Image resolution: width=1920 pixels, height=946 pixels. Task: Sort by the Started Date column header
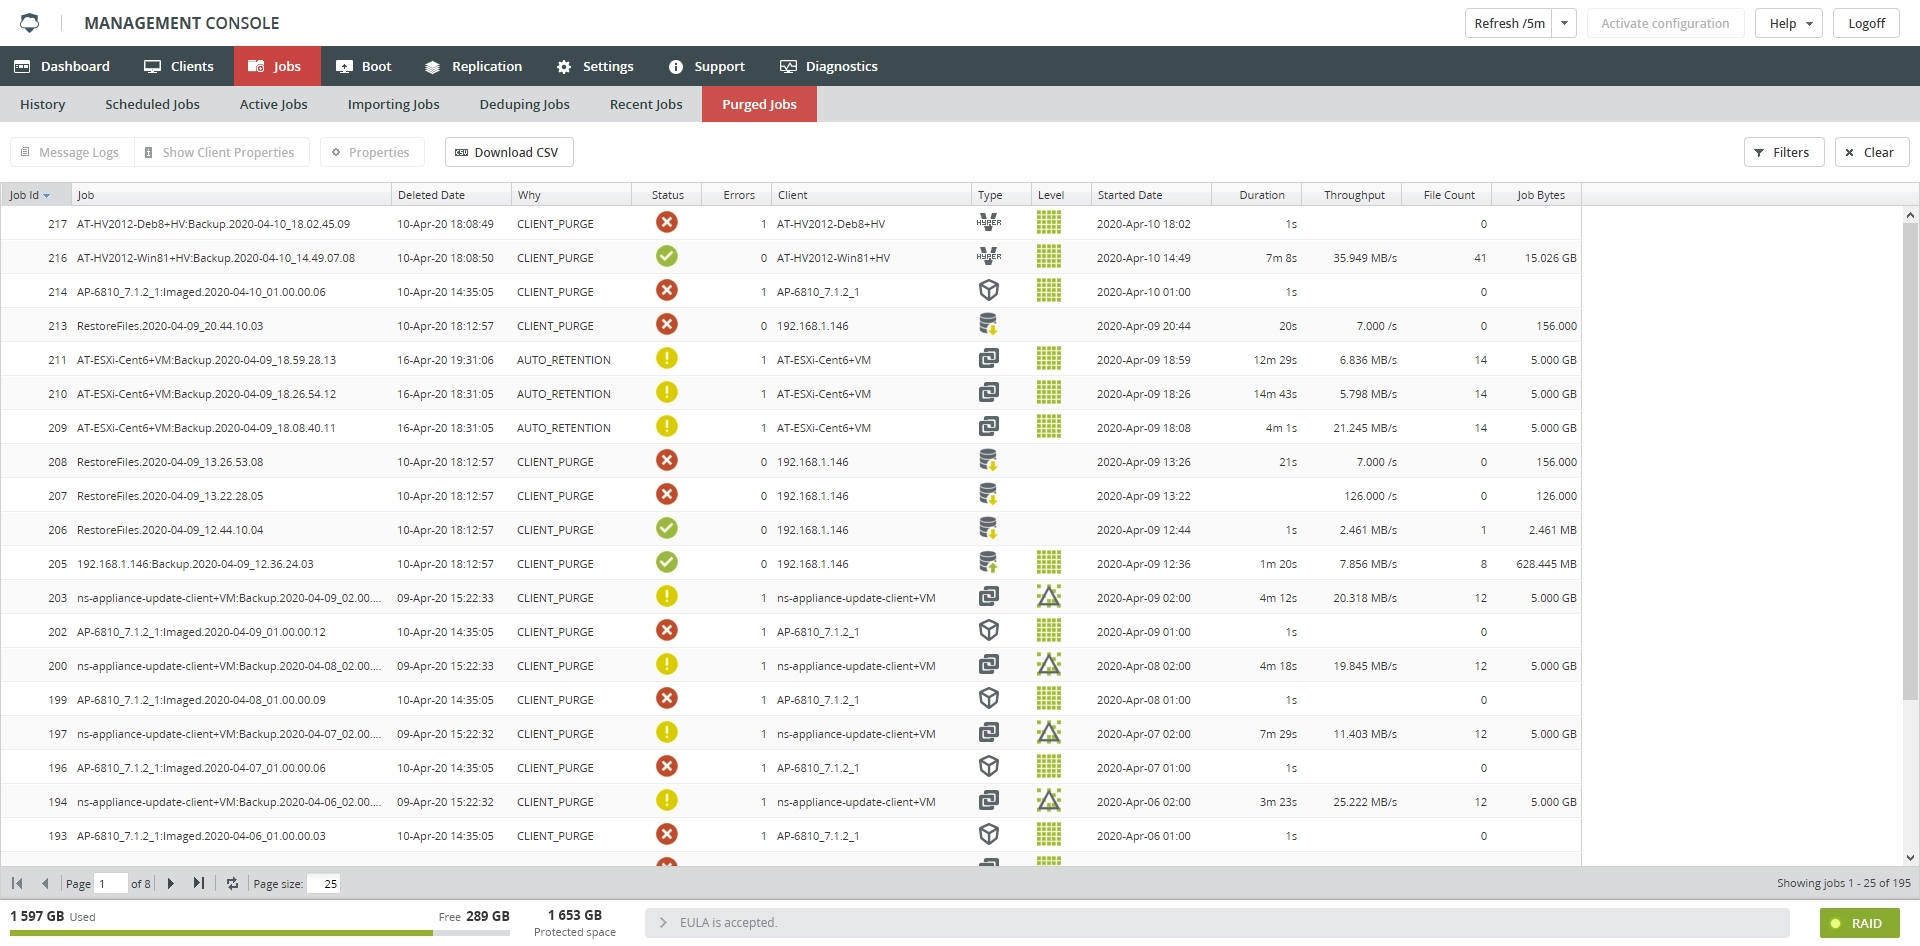point(1150,195)
